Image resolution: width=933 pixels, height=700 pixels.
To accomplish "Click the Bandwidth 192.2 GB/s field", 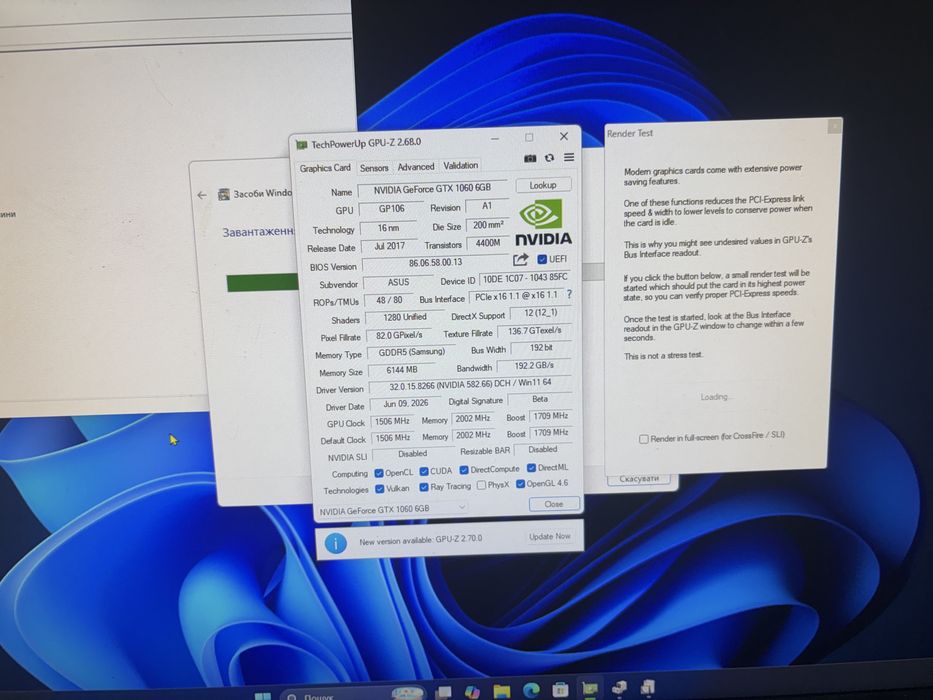I will tap(534, 365).
